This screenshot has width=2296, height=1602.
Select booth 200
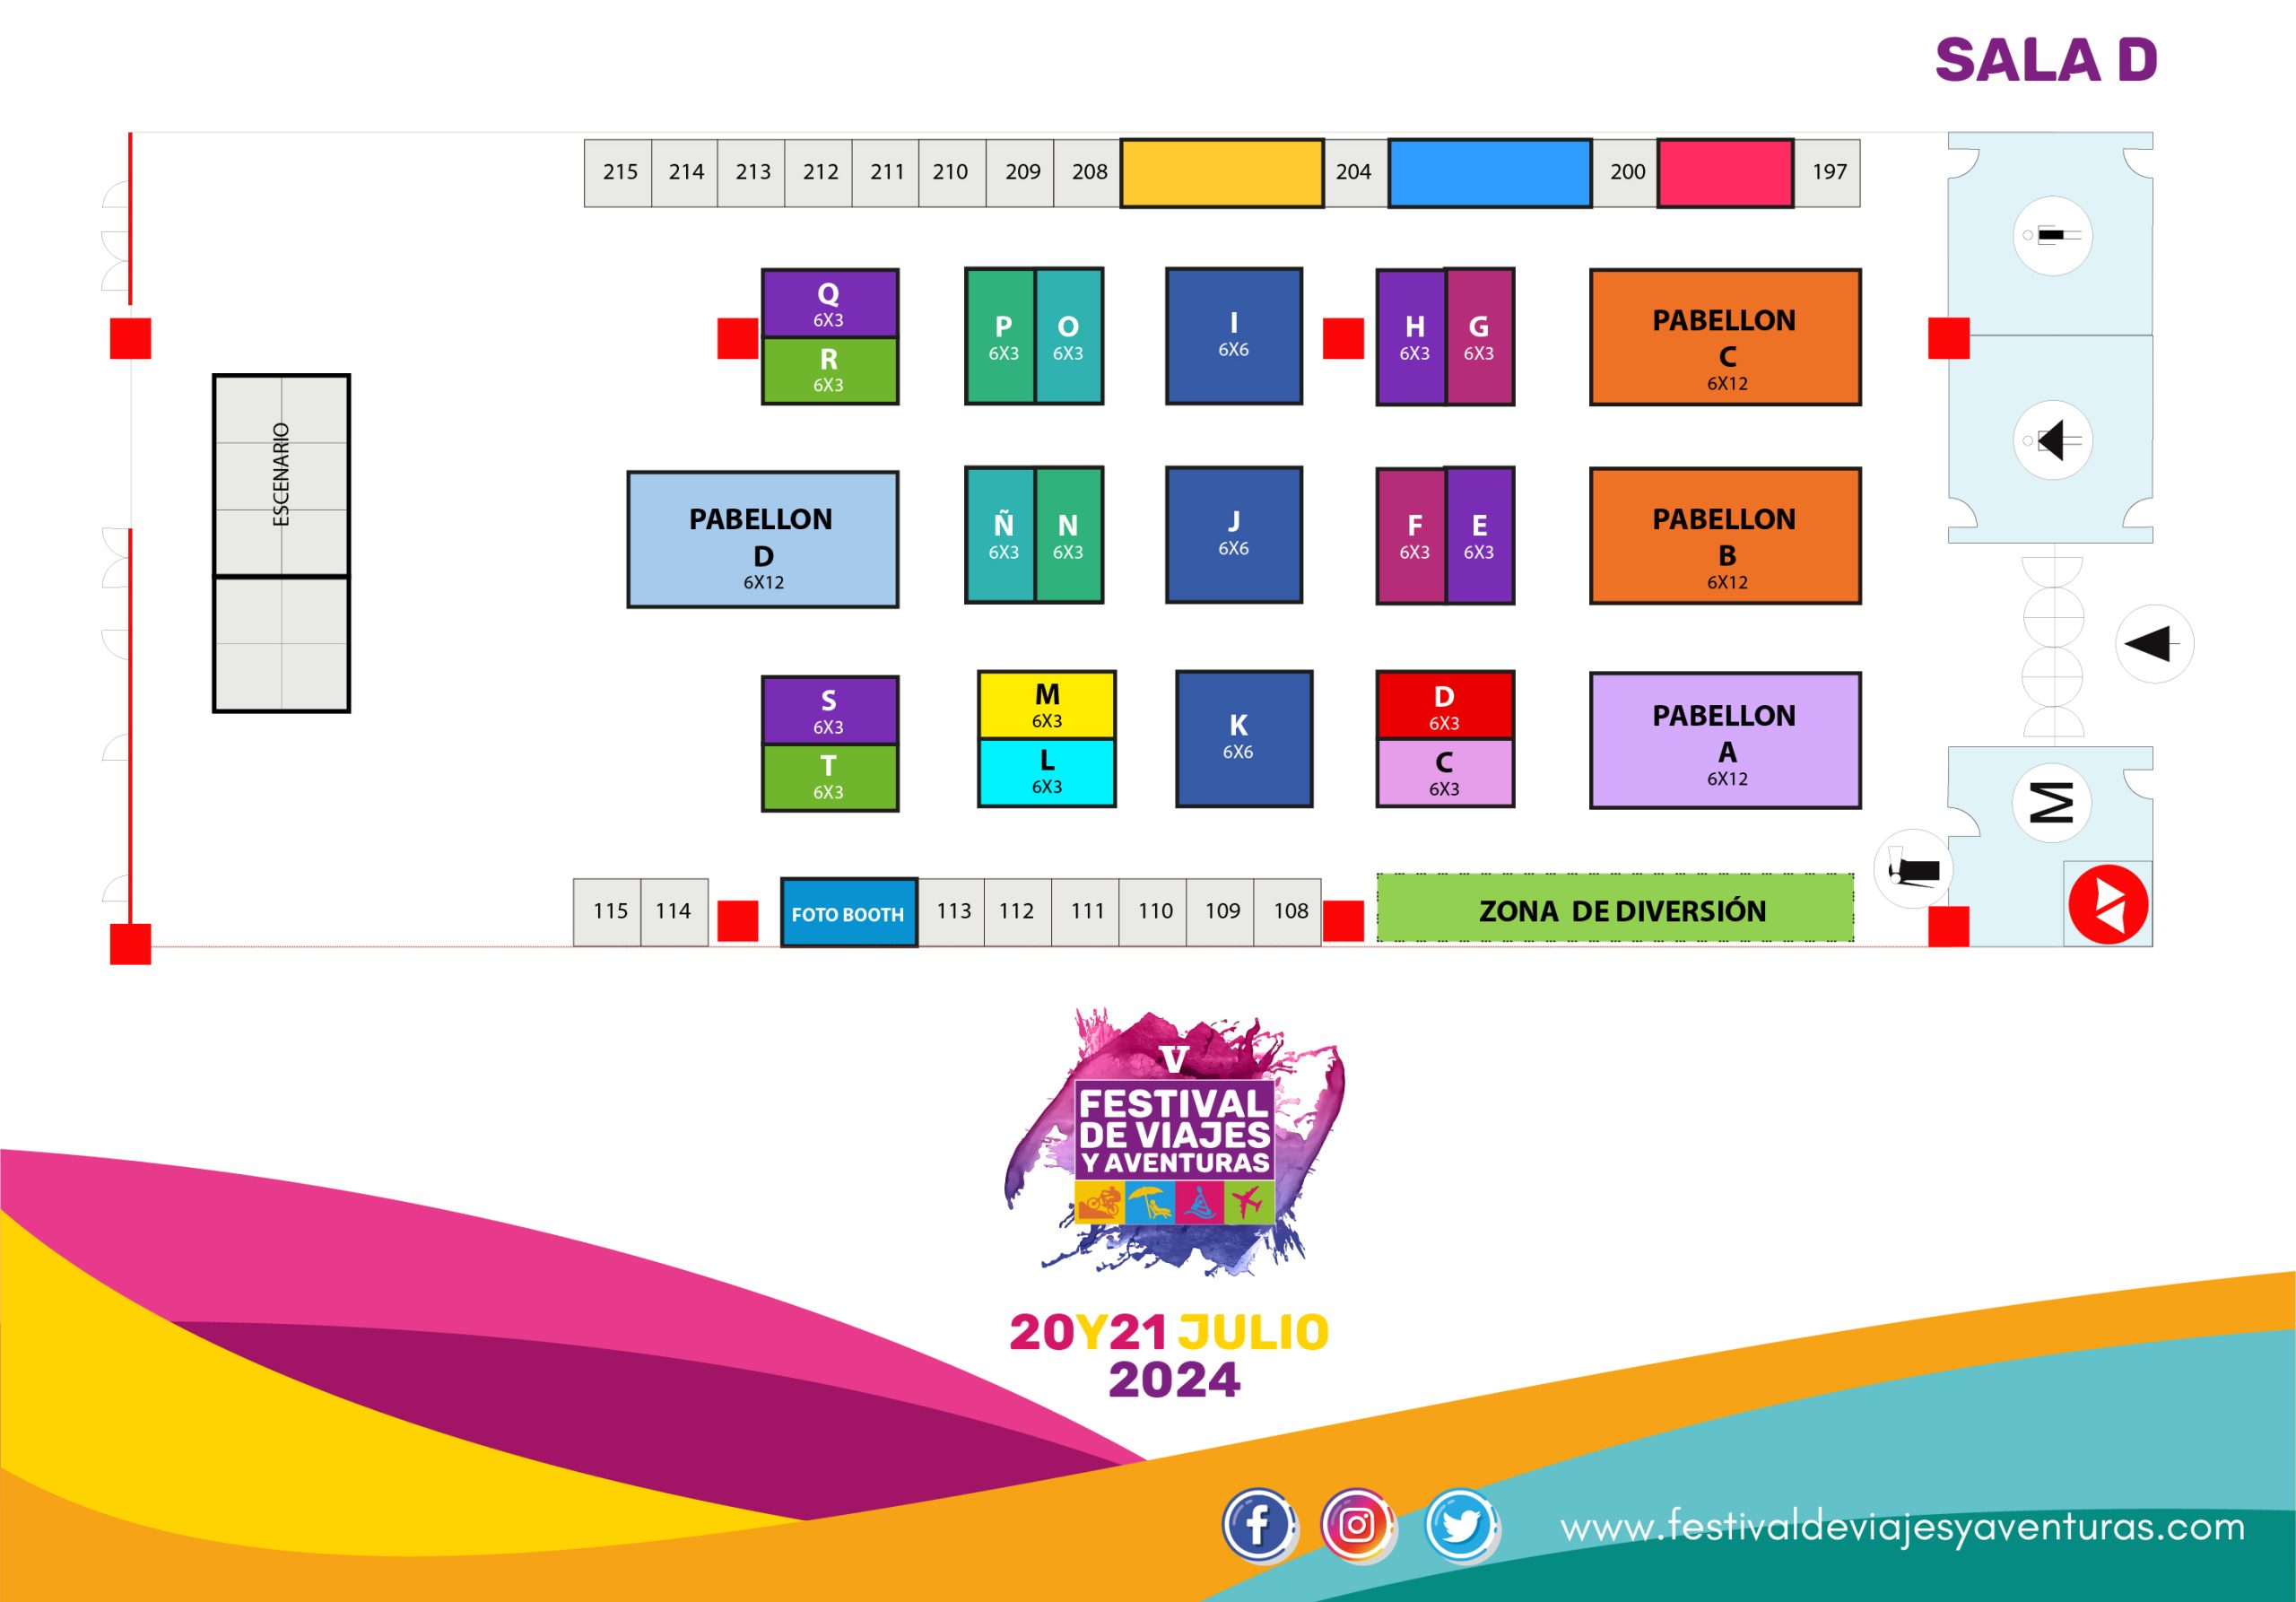[x=1625, y=173]
